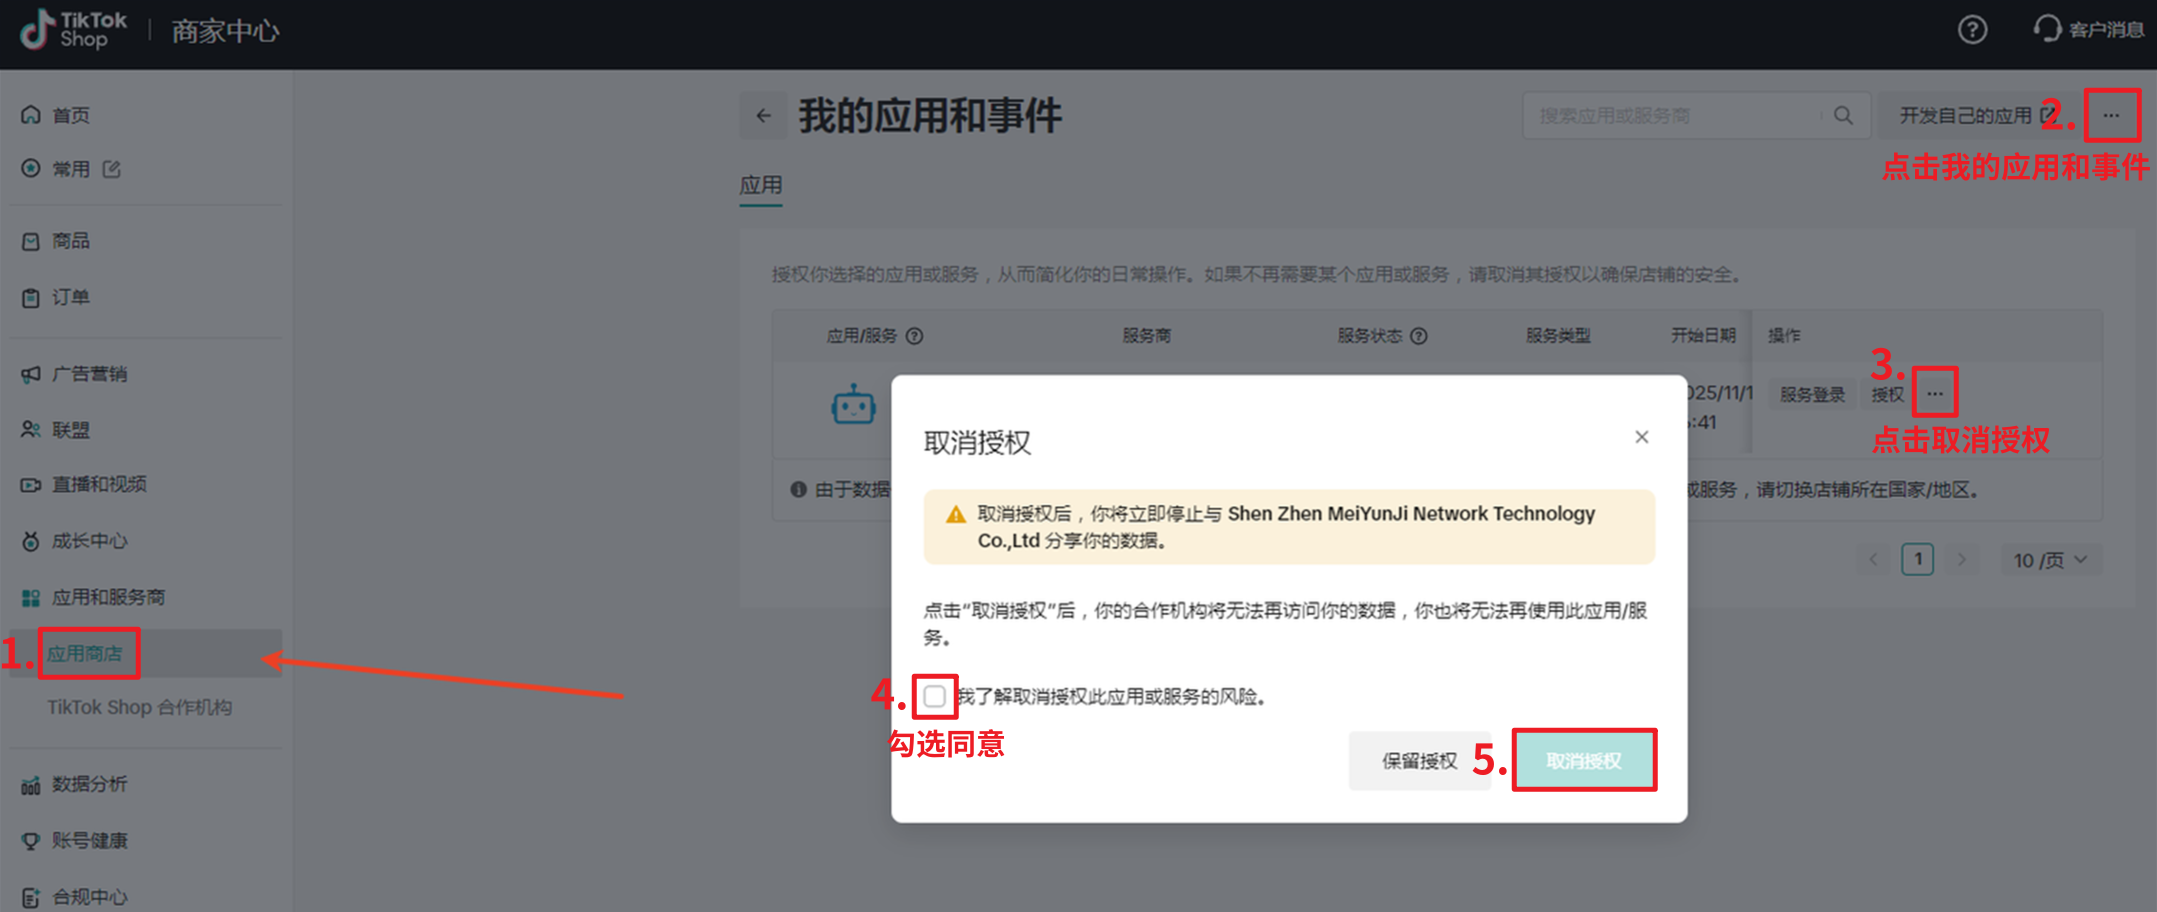Check the risk acknowledgment checkbox
This screenshot has height=912, width=2157.
[935, 696]
